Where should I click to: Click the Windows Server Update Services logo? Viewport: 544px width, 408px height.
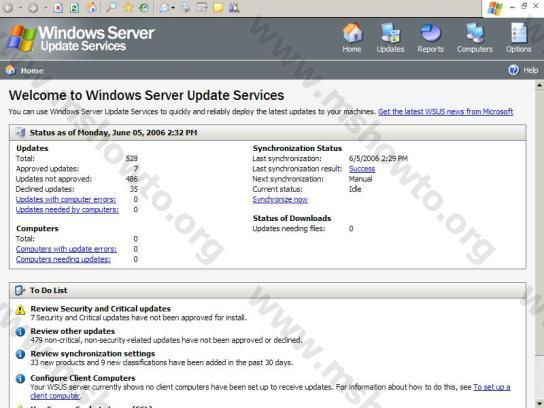[x=81, y=39]
